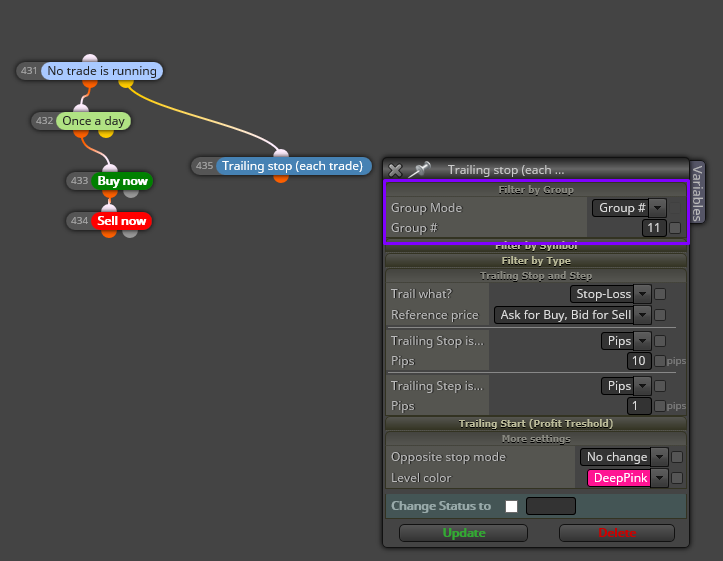Open the Reference price dropdown
The width and height of the screenshot is (723, 561).
[572, 315]
